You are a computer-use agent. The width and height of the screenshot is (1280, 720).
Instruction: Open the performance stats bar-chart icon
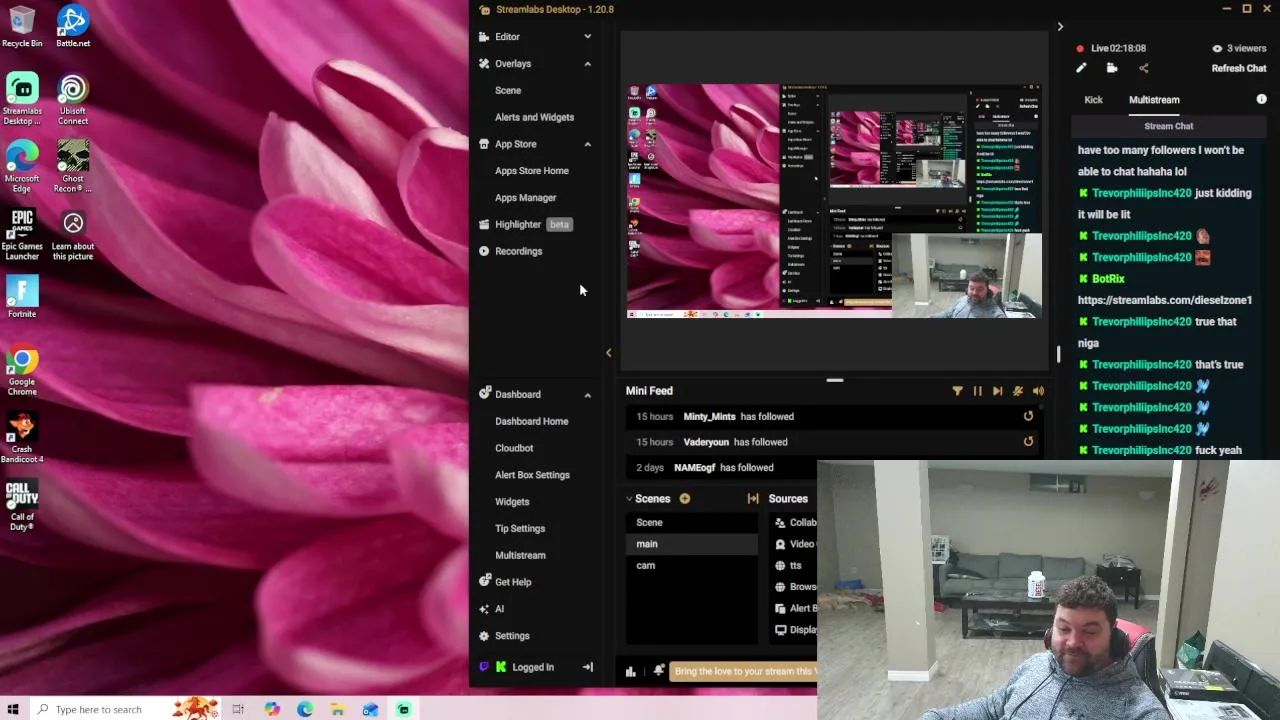click(x=630, y=671)
